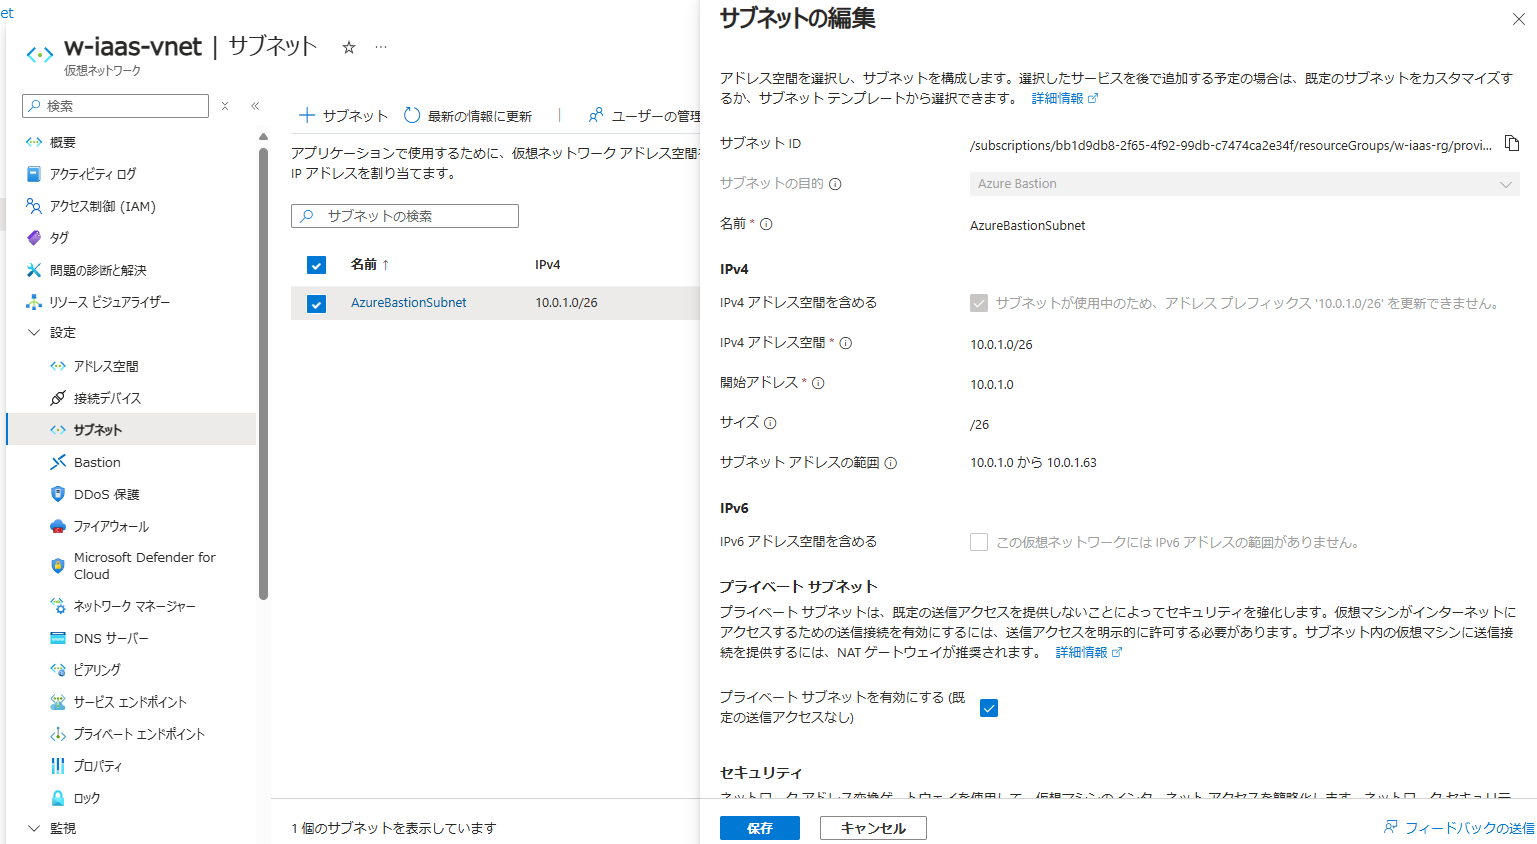Screen dimensions: 1537x844
Task: Open 詳細情報 link in panel description
Action: (x=1065, y=98)
